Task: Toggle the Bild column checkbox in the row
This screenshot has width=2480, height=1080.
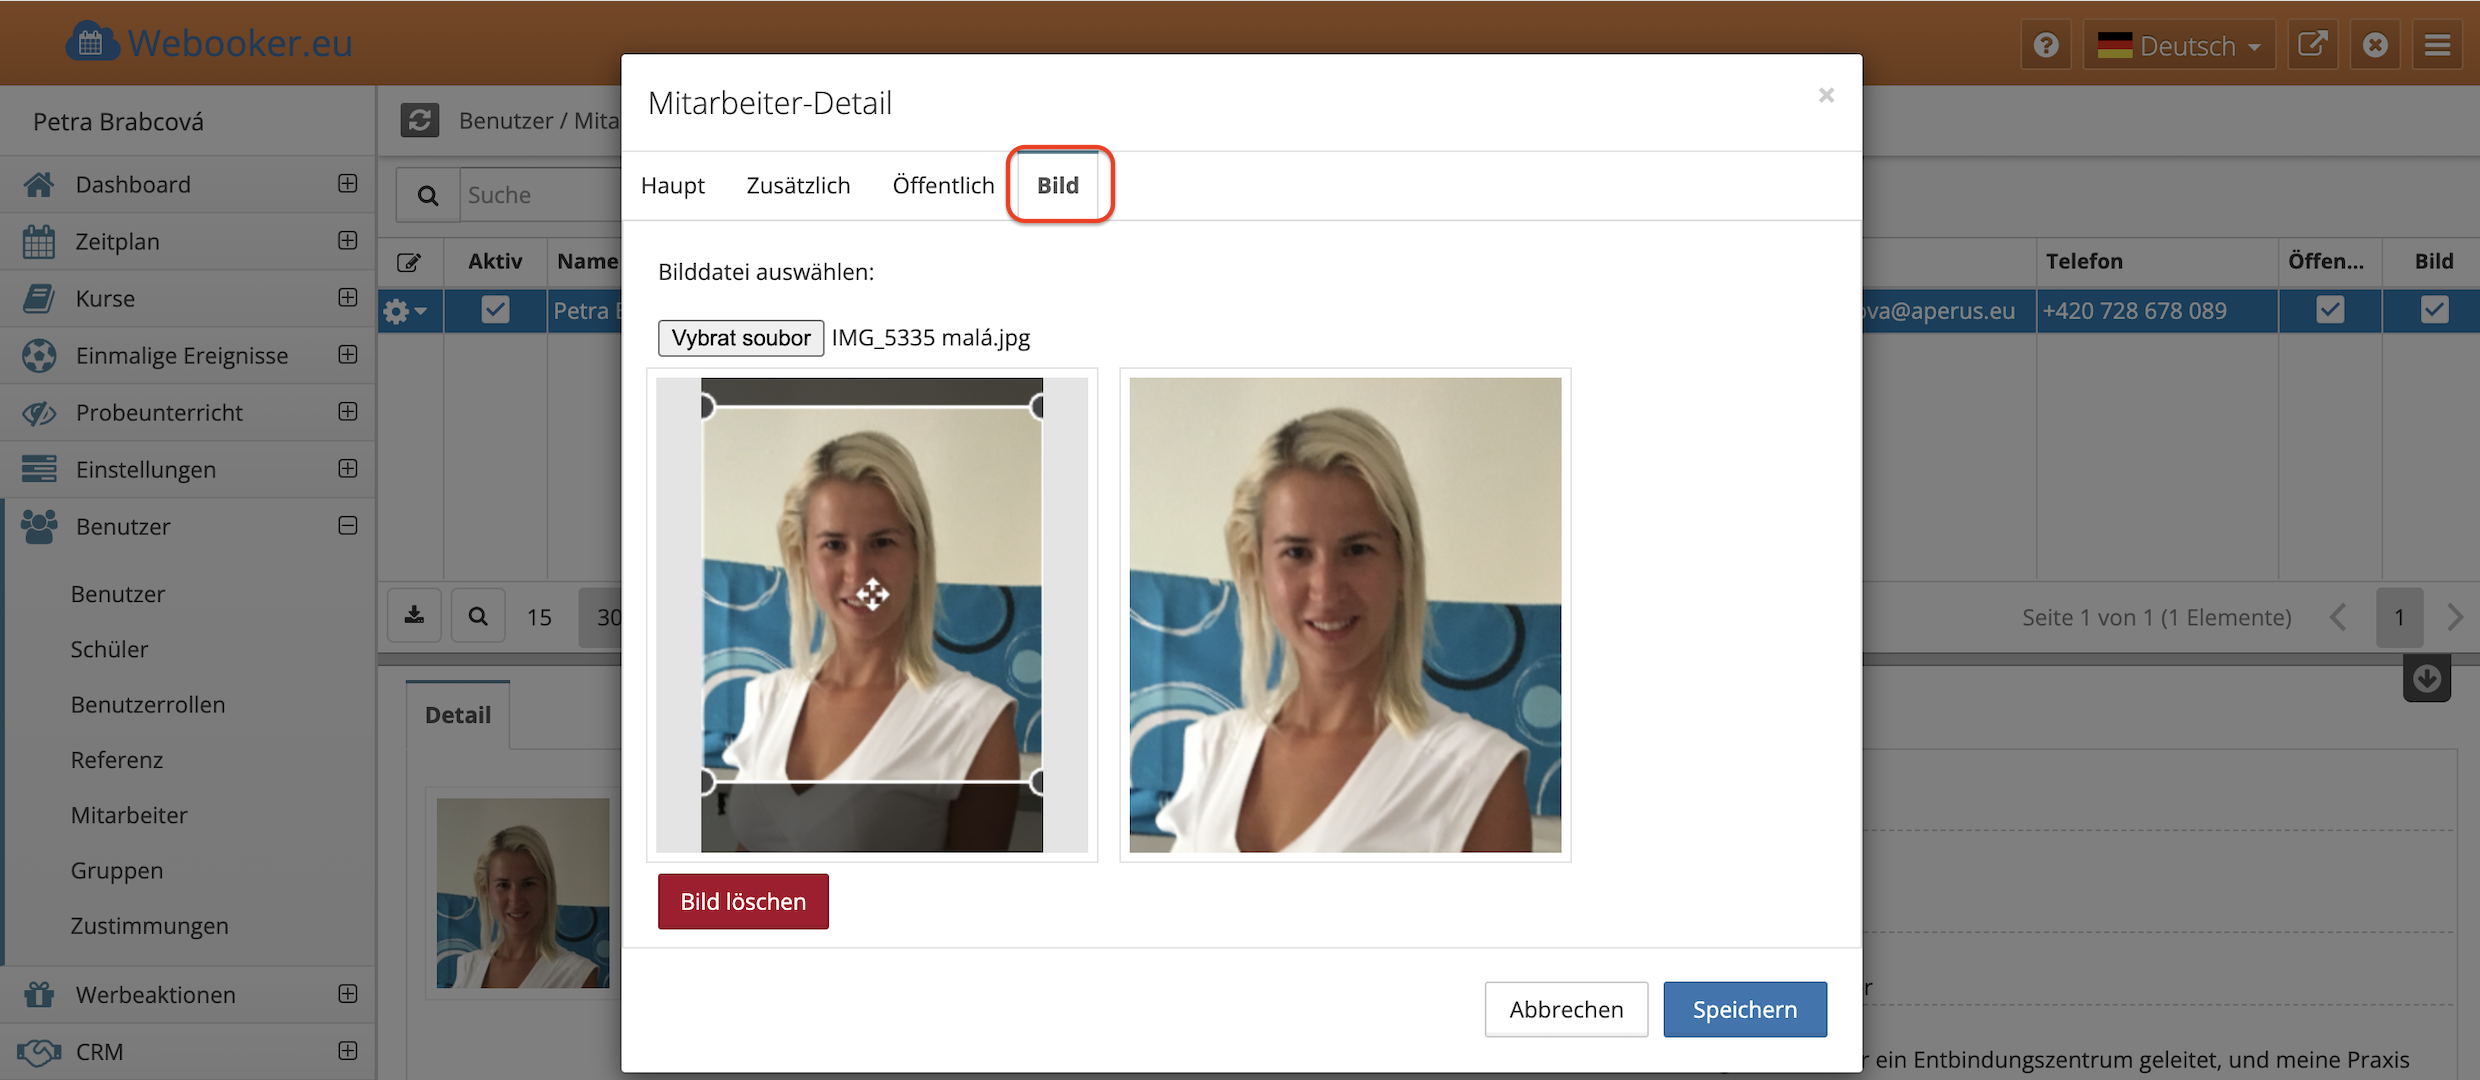Action: (x=2434, y=310)
